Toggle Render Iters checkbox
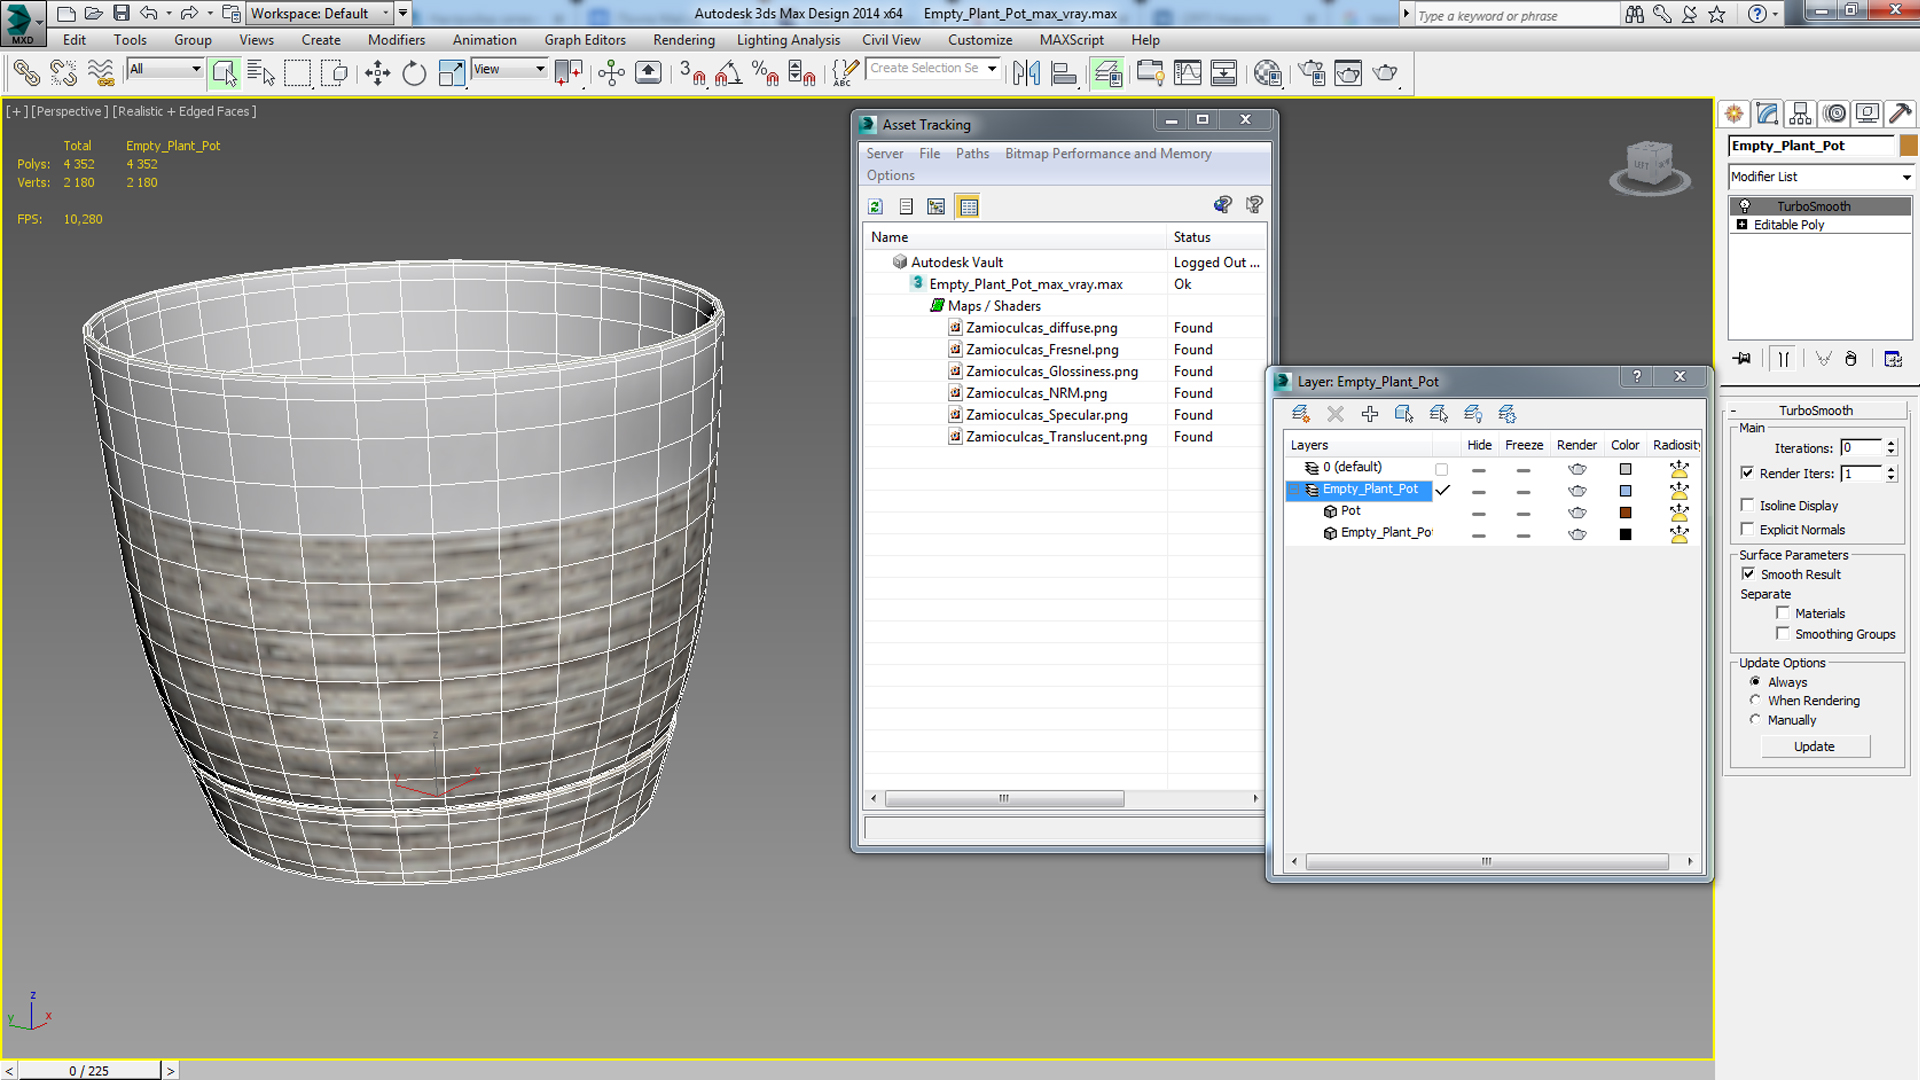Image resolution: width=1920 pixels, height=1080 pixels. [1747, 473]
